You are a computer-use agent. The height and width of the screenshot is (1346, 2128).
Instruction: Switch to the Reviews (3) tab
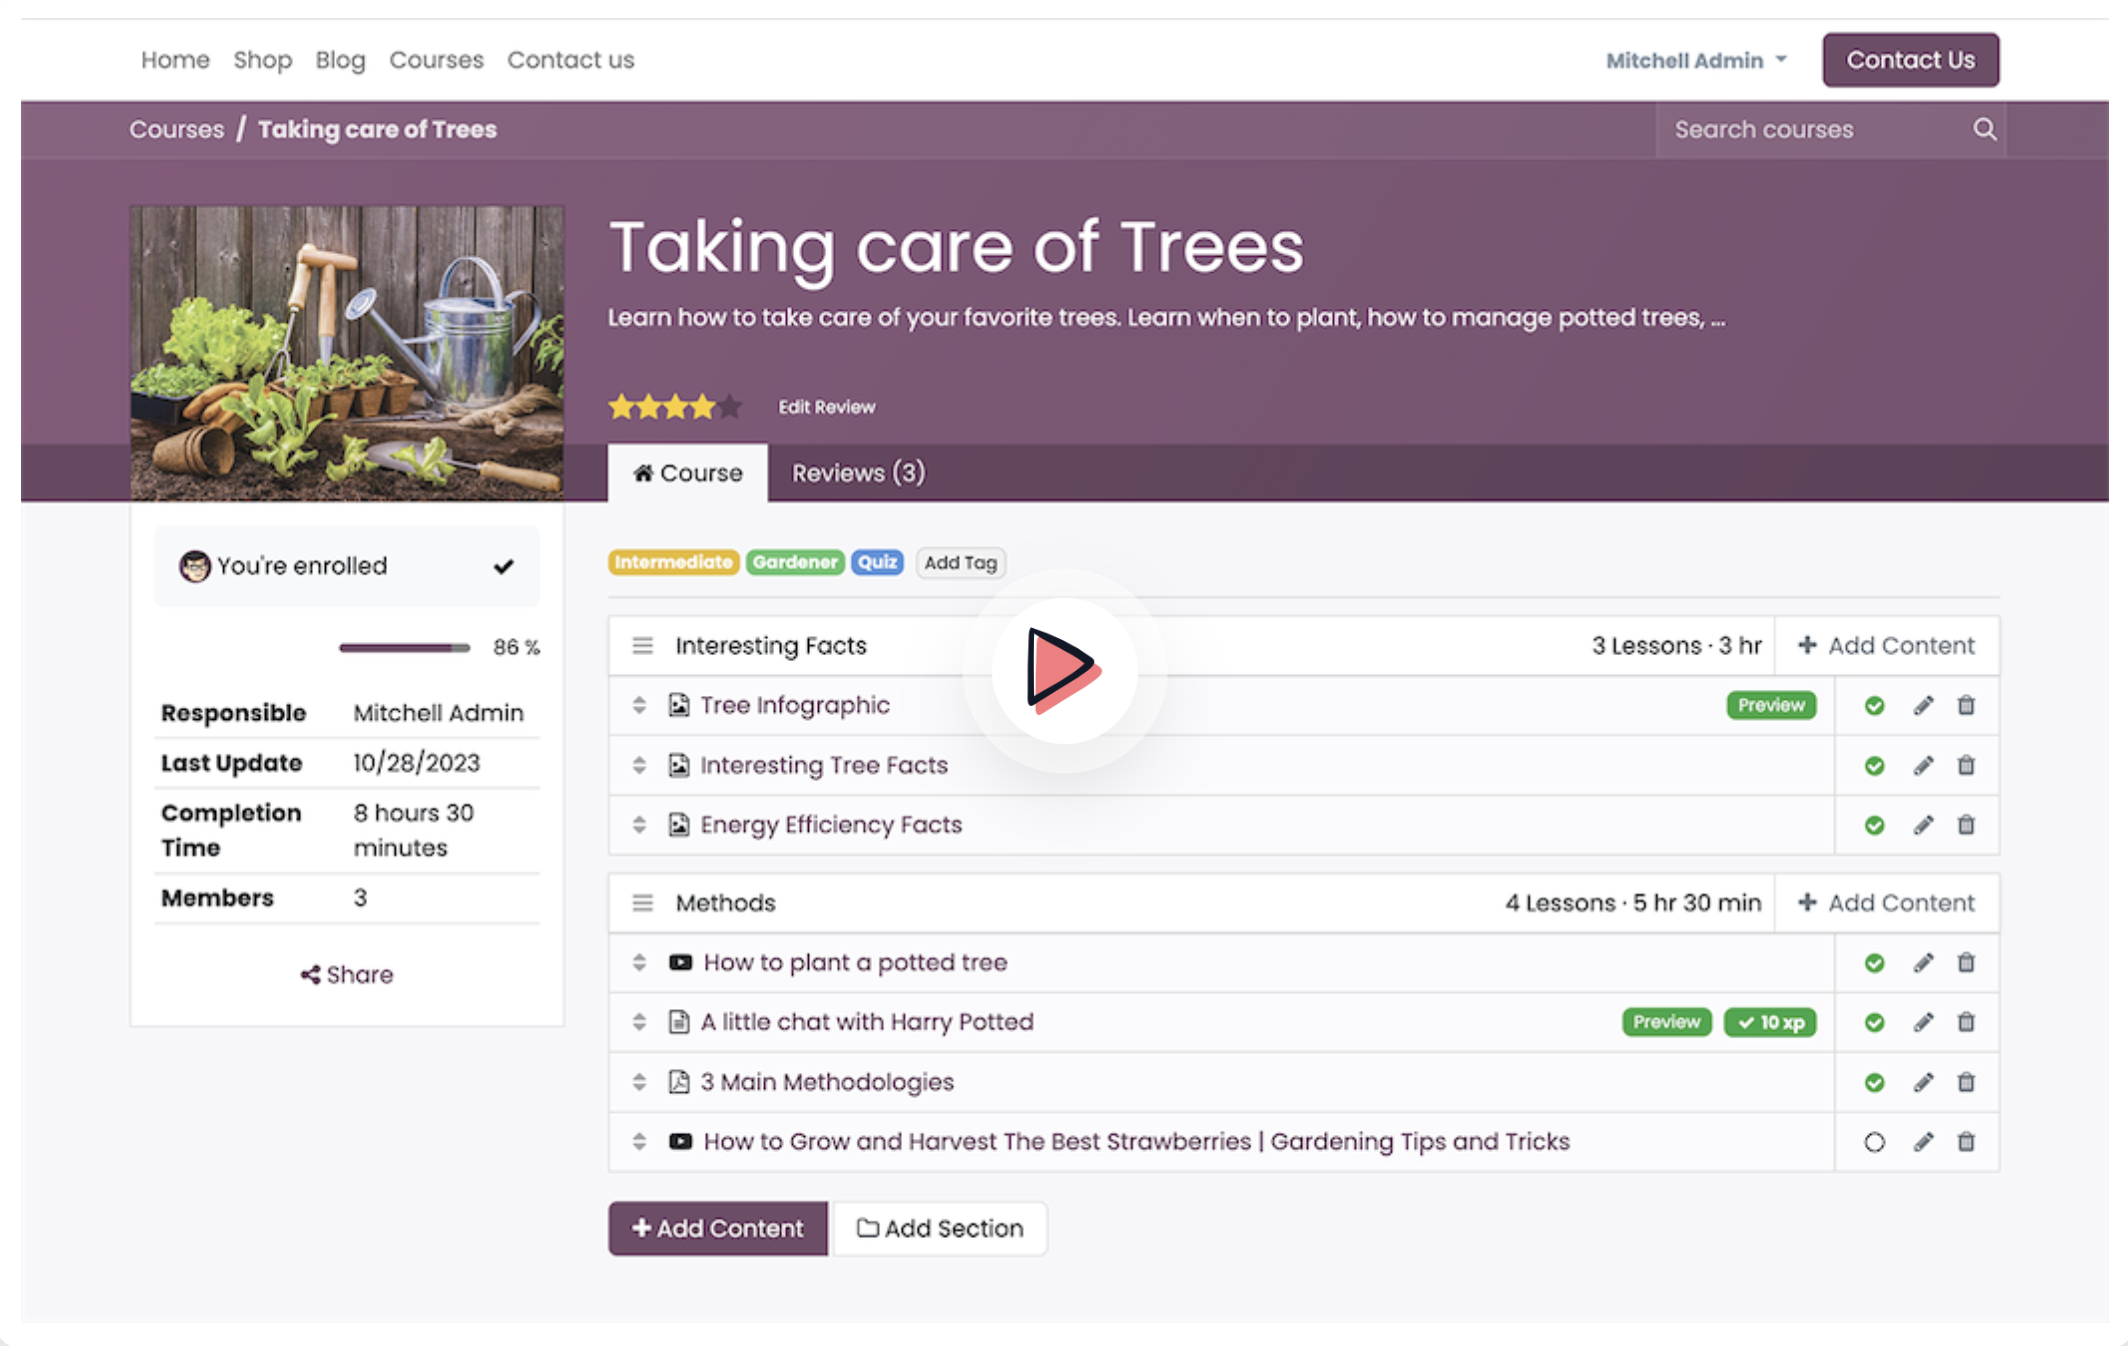coord(858,473)
